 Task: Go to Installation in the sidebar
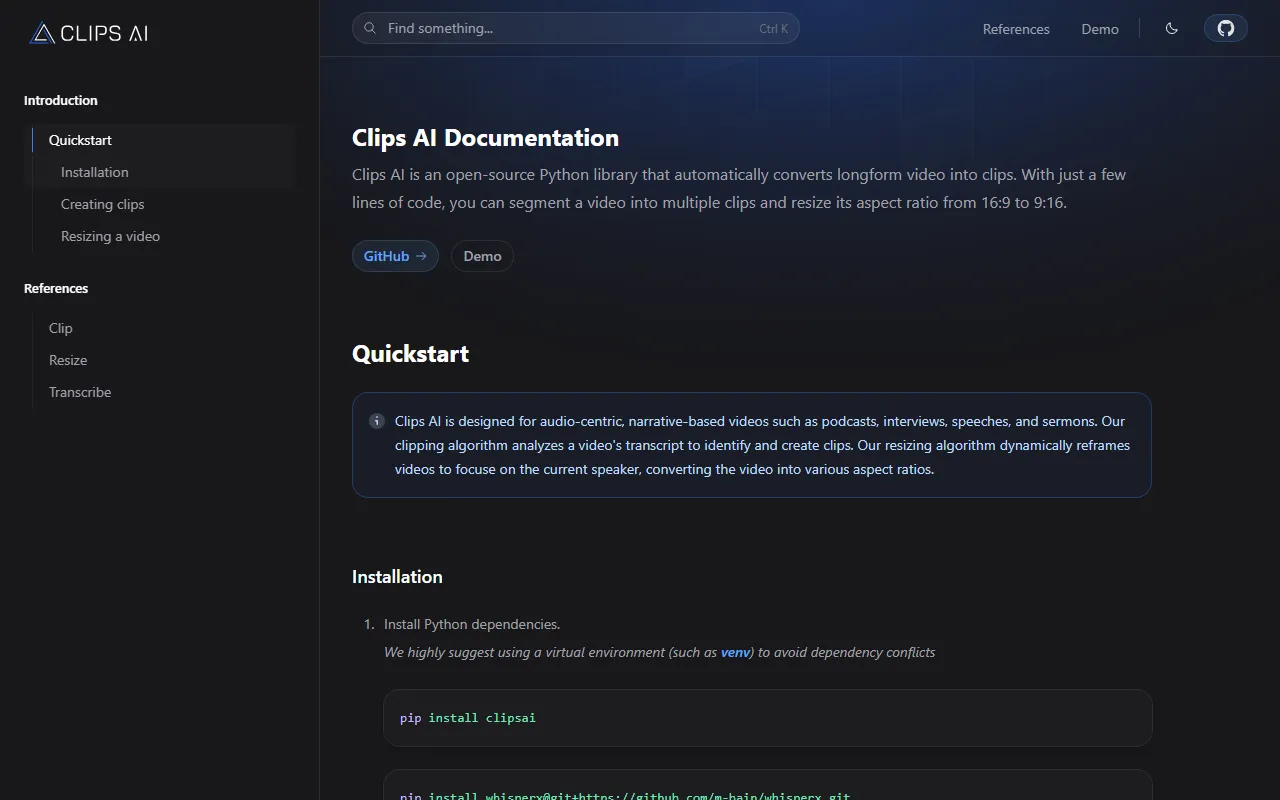pyautogui.click(x=95, y=172)
